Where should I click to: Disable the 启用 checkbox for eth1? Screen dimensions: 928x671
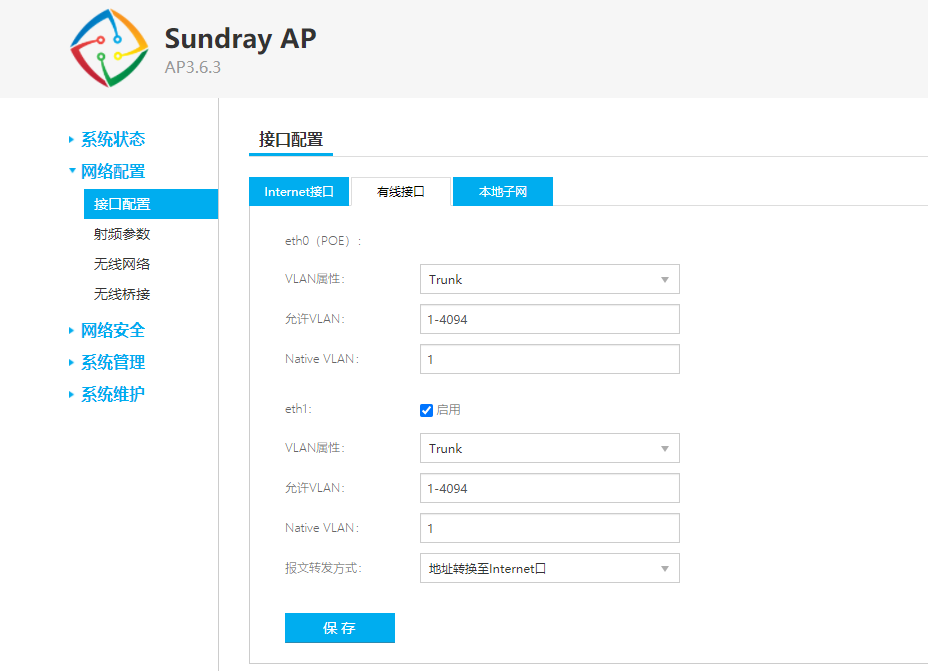point(425,408)
